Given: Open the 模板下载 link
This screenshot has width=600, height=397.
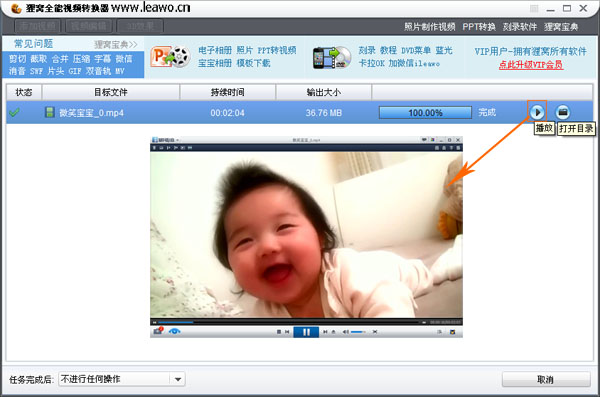Looking at the screenshot, I should click(x=253, y=63).
